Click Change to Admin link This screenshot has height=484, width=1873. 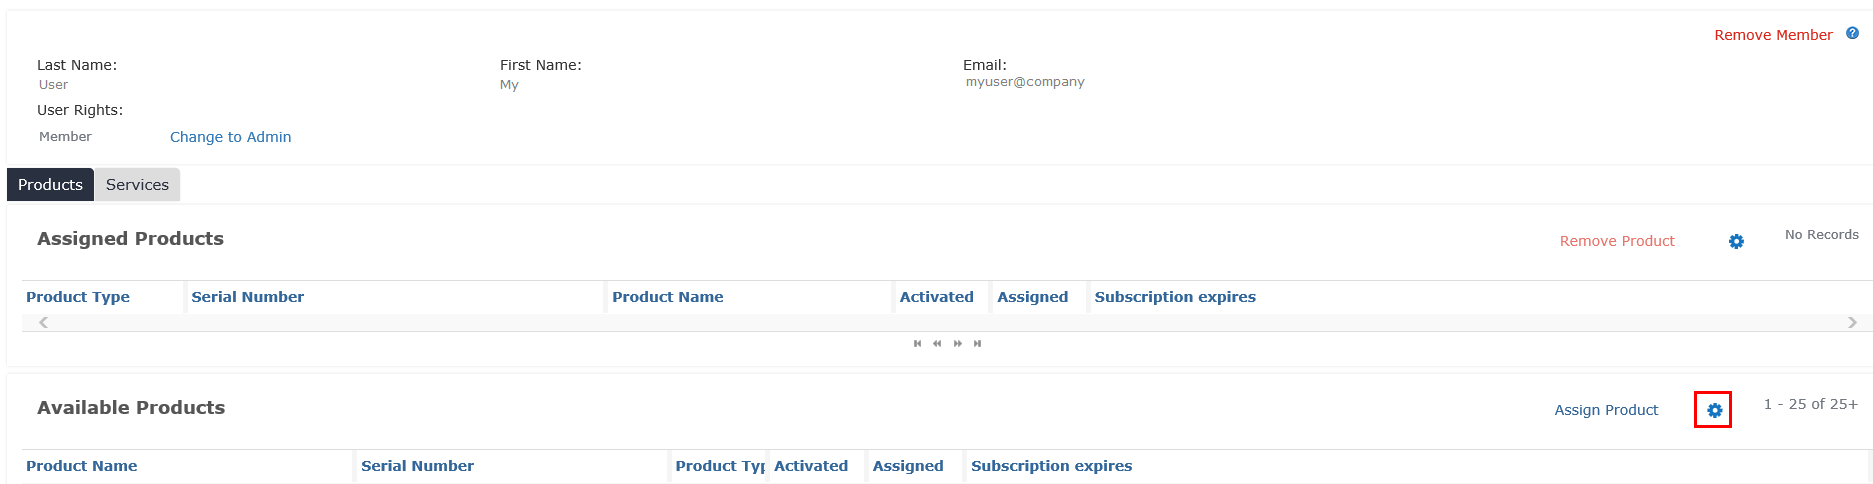[x=230, y=137]
